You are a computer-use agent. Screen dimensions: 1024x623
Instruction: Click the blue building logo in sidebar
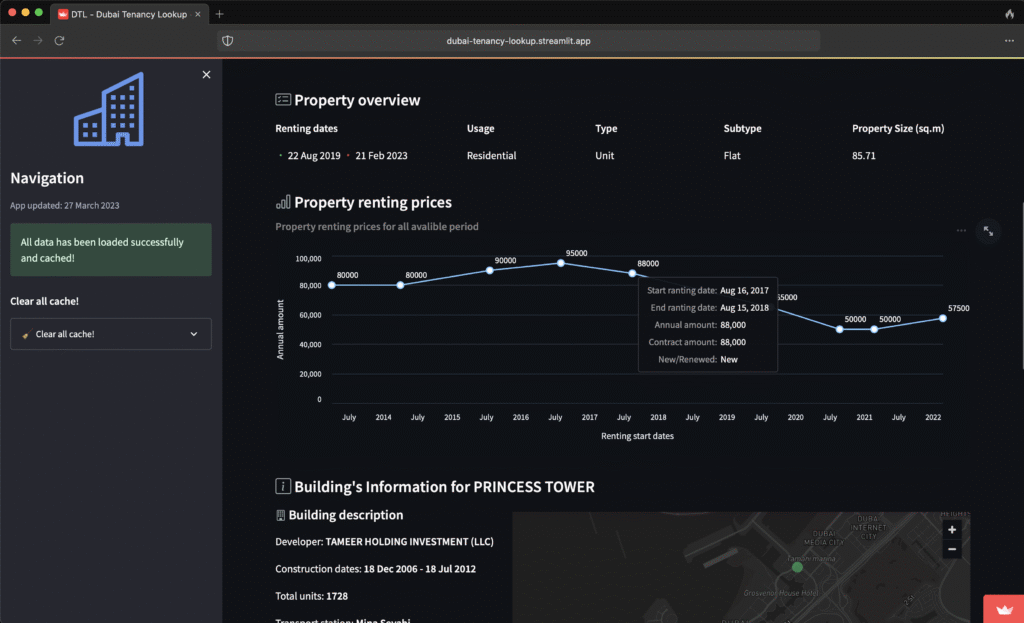click(x=109, y=109)
